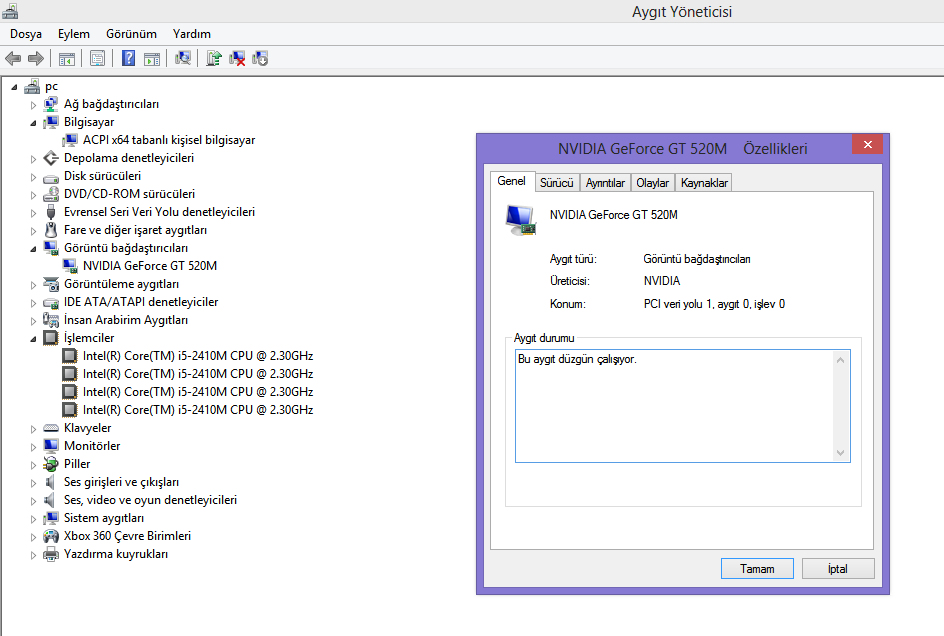
Task: Expand the Ağ bağdaştırıcıları node
Action: pos(33,105)
